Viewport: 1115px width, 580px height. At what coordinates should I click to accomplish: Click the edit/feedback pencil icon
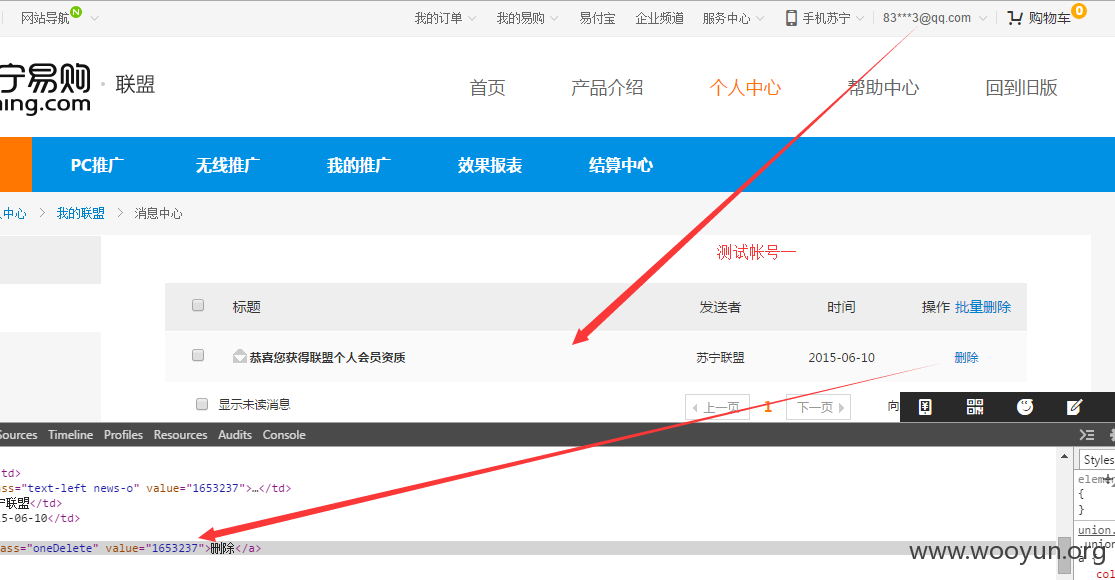(x=1074, y=407)
